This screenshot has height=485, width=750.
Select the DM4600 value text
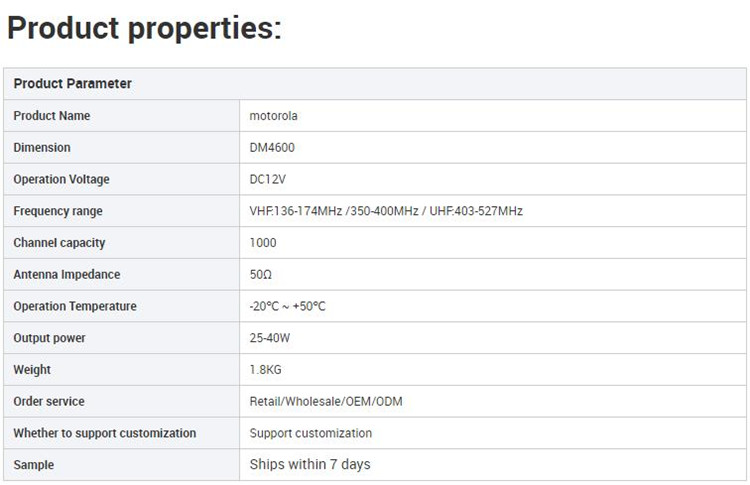point(272,148)
